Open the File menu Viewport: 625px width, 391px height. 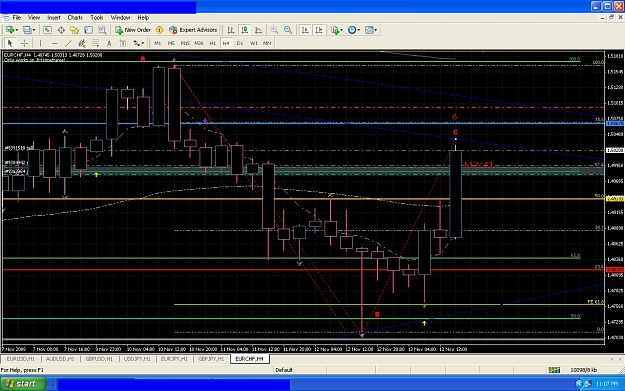pyautogui.click(x=17, y=18)
